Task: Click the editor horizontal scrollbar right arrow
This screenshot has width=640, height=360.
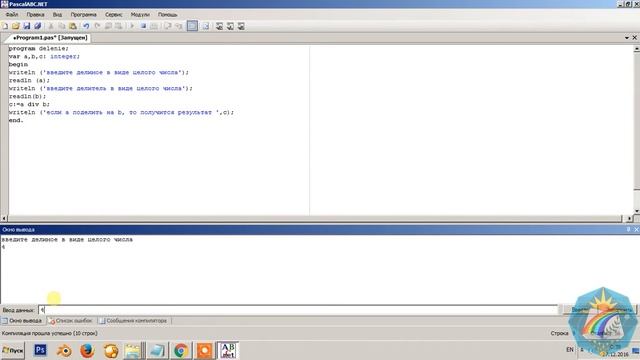Action: pos(629,219)
